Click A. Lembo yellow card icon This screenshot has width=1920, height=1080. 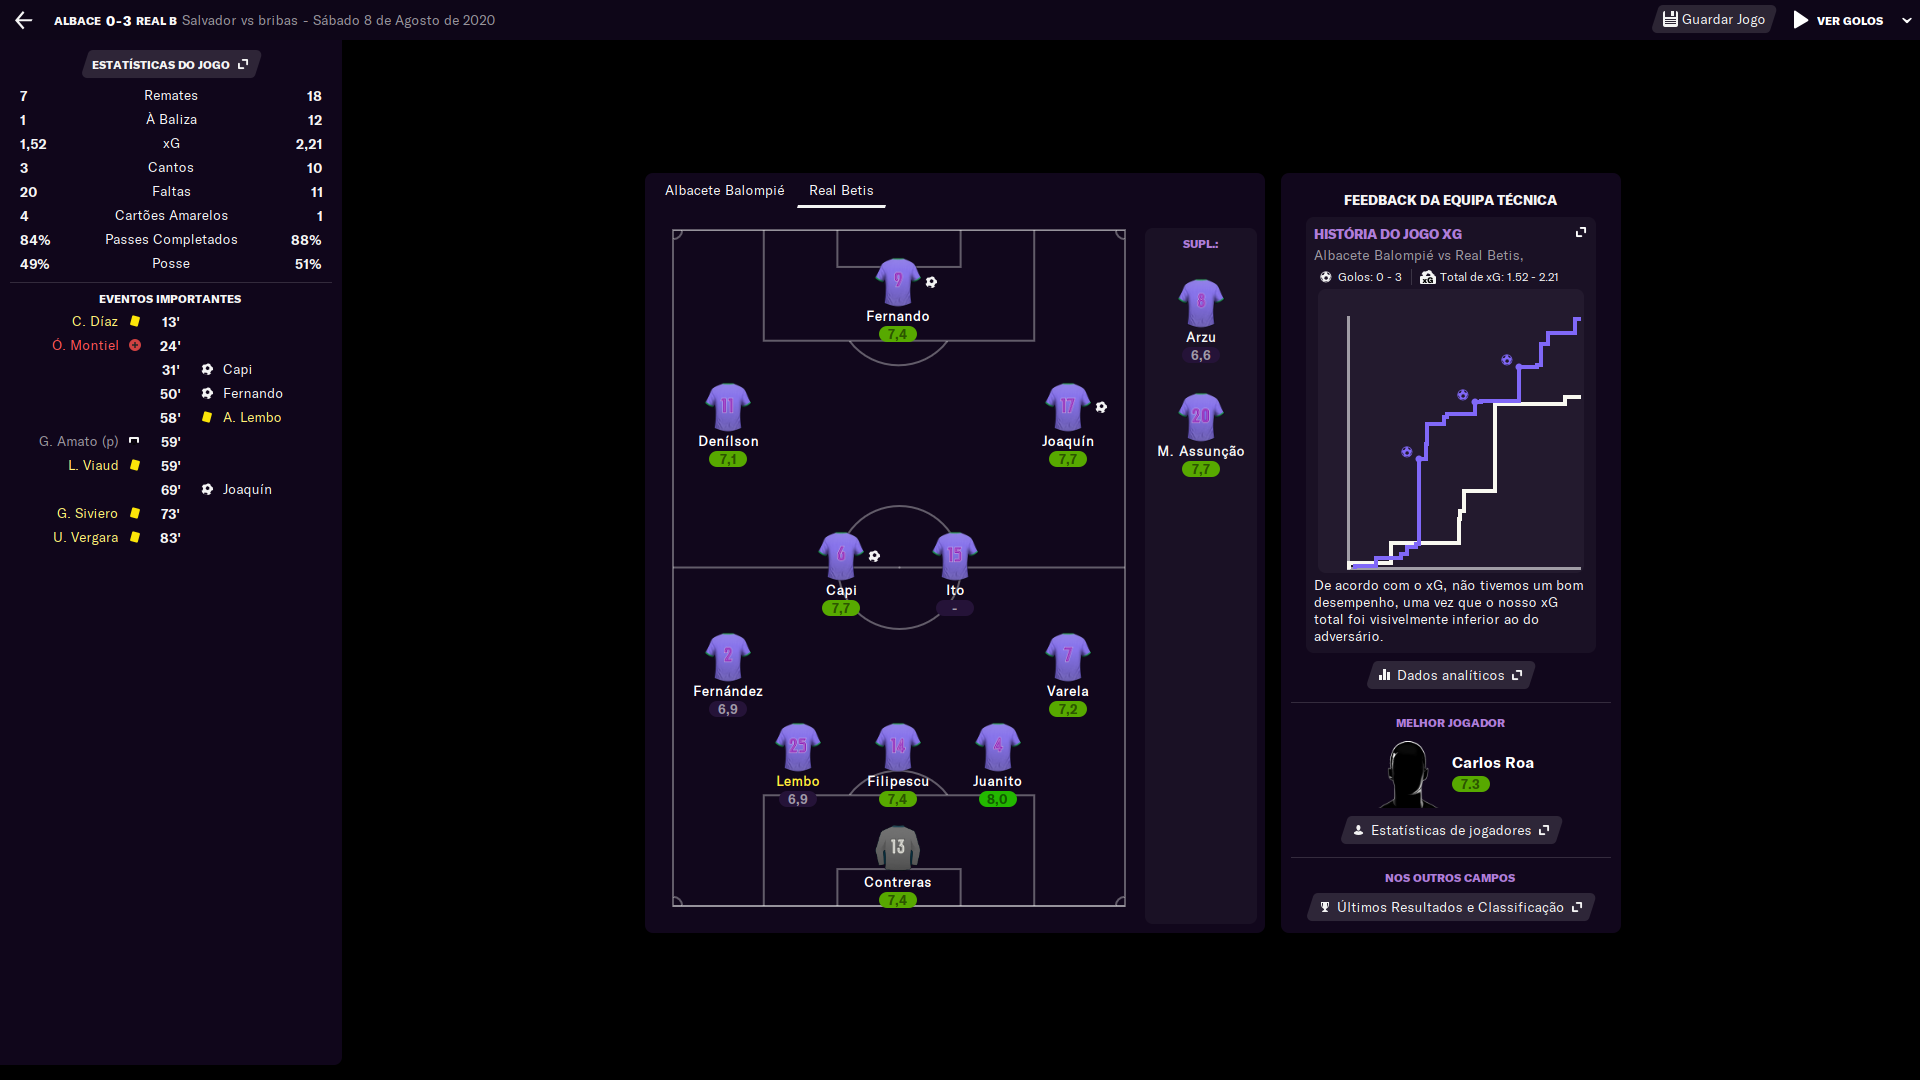[207, 417]
